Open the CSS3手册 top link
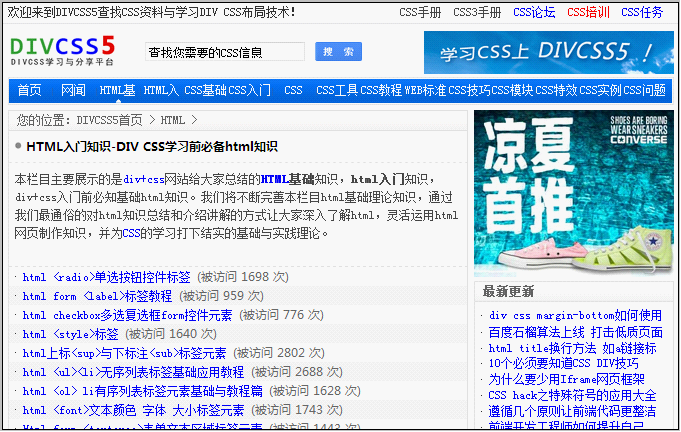Viewport: 681px width, 432px height. coord(477,13)
